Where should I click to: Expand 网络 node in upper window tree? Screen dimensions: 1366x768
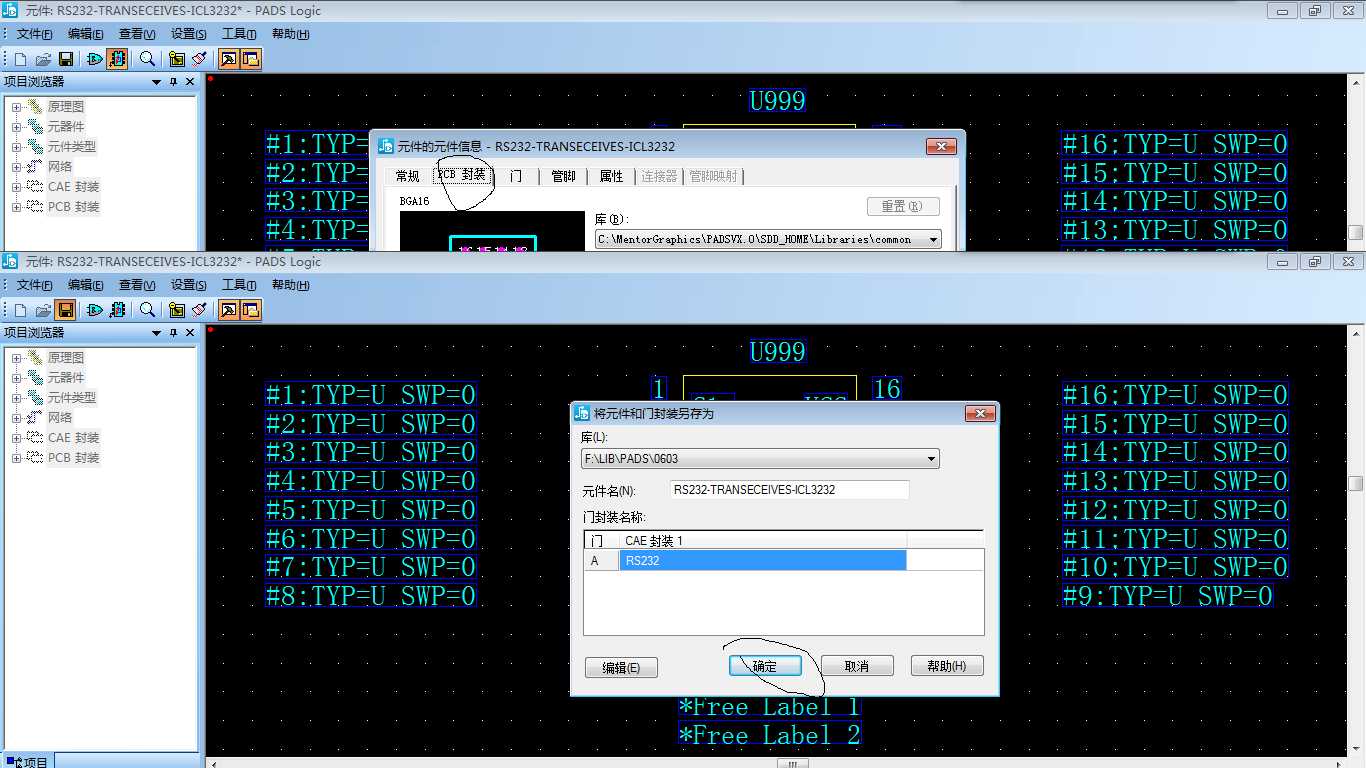tap(16, 167)
